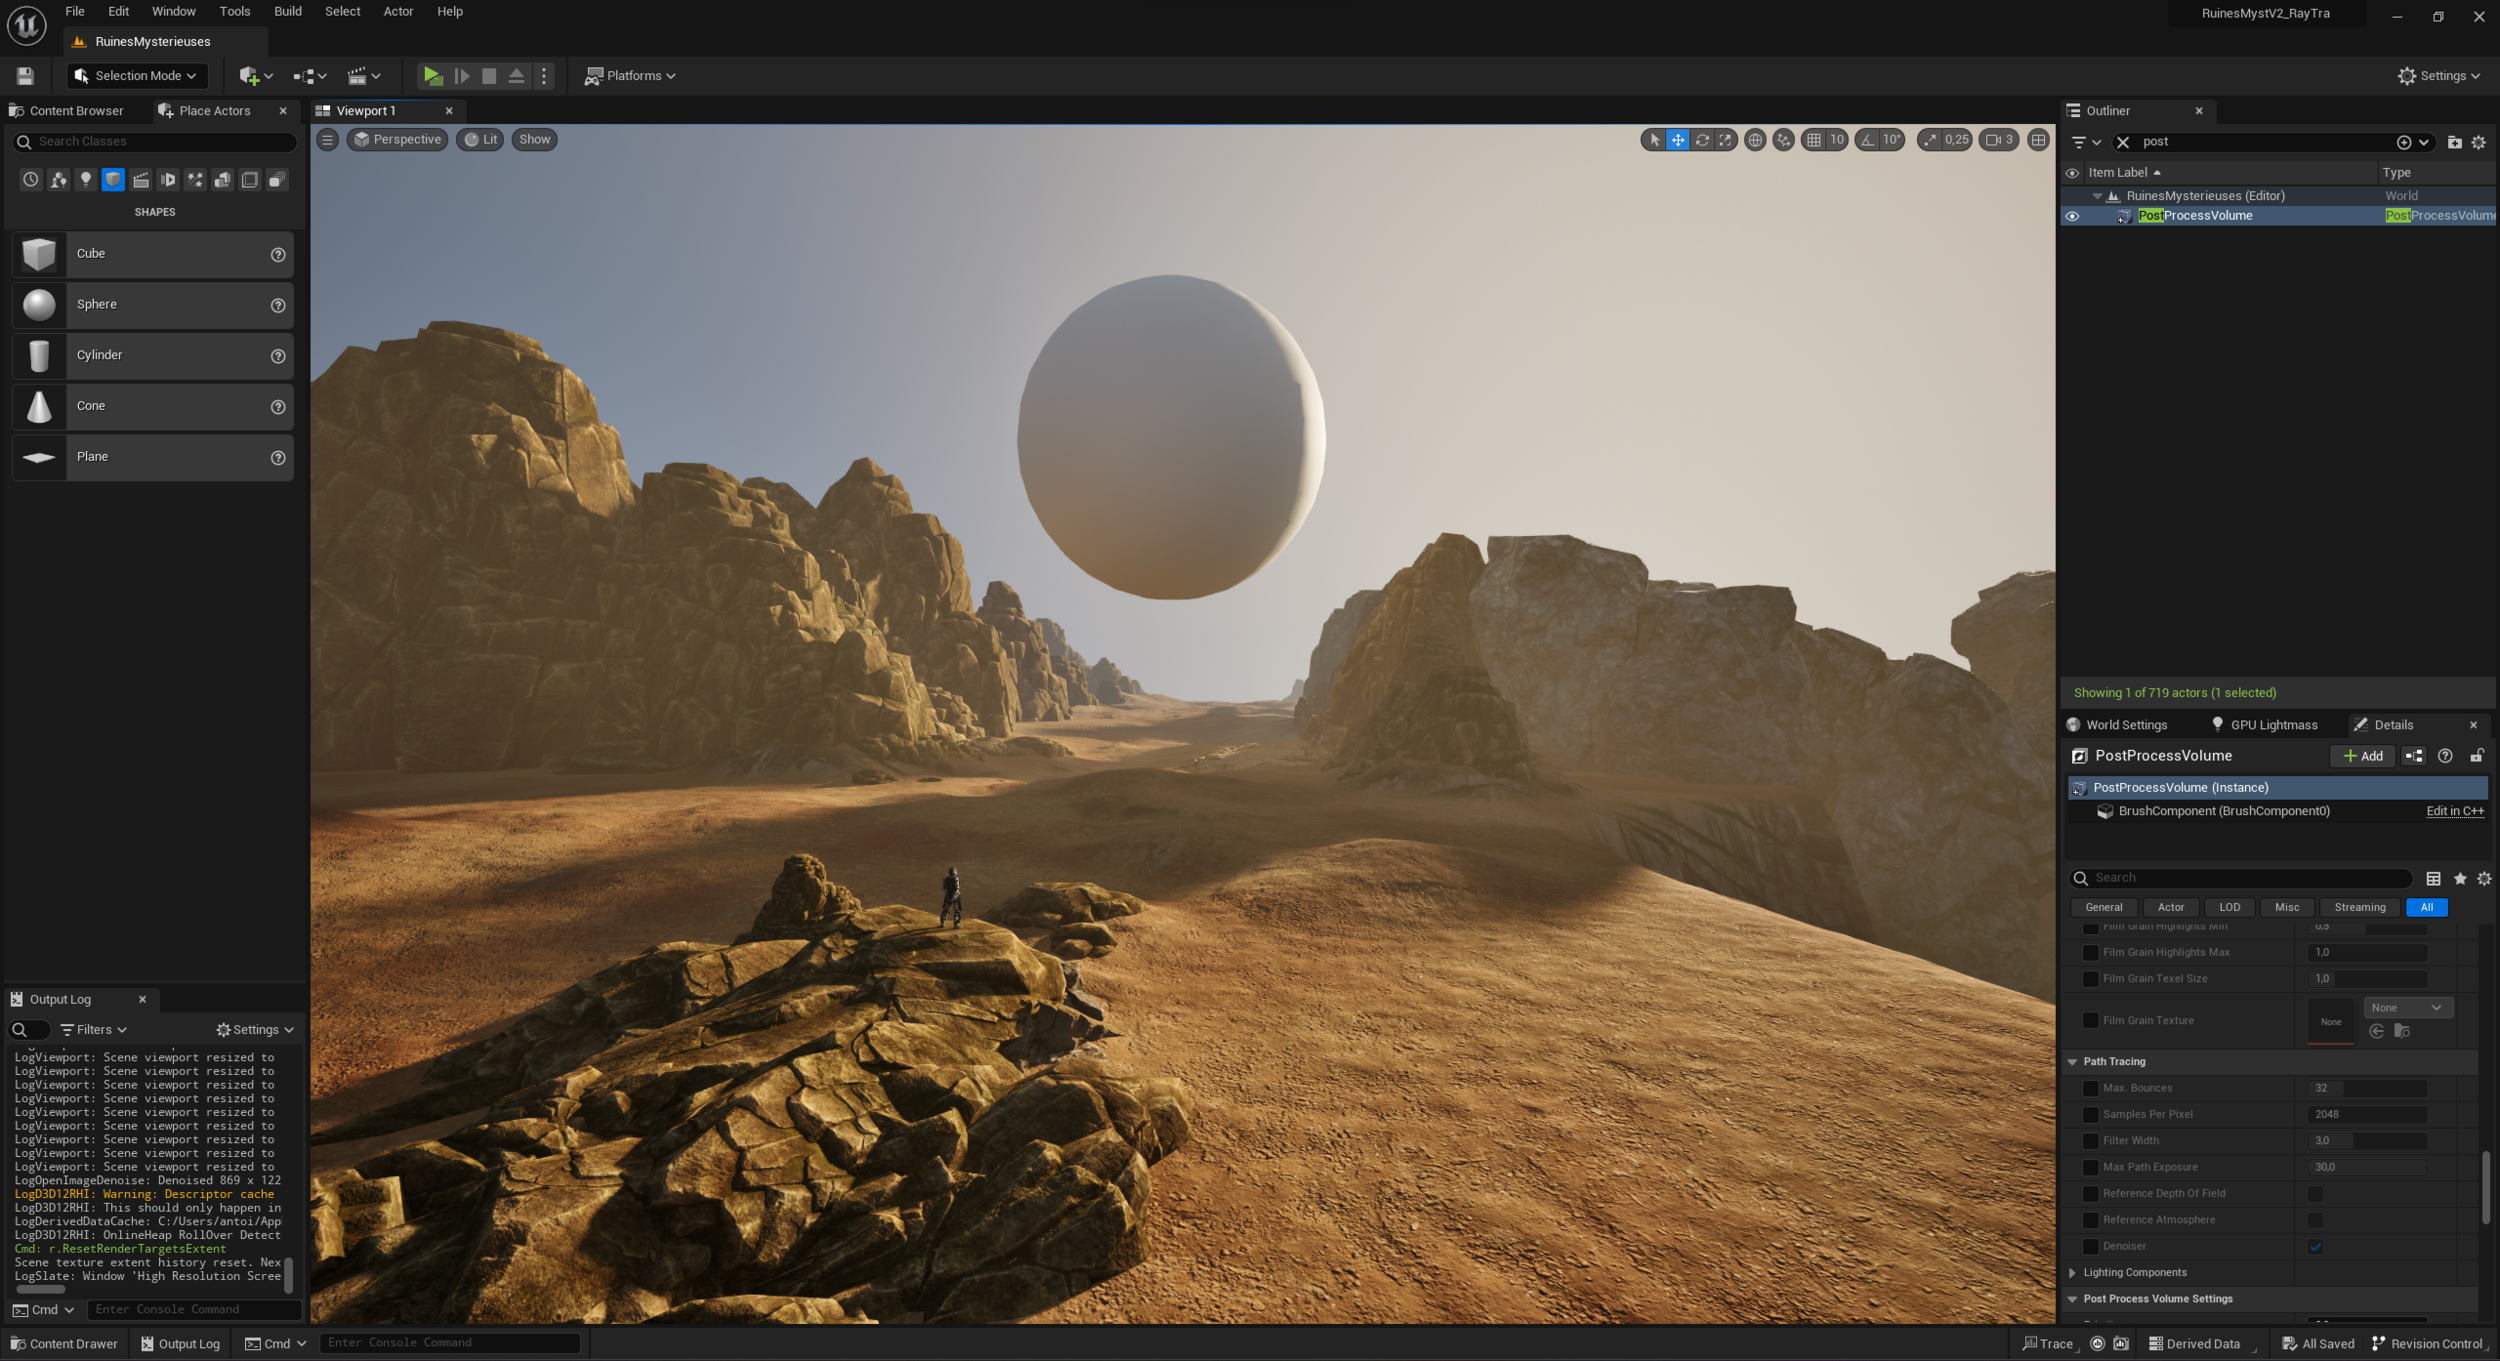Click the viewport layout maximize icon
Image resolution: width=2500 pixels, height=1361 pixels.
tap(2038, 140)
